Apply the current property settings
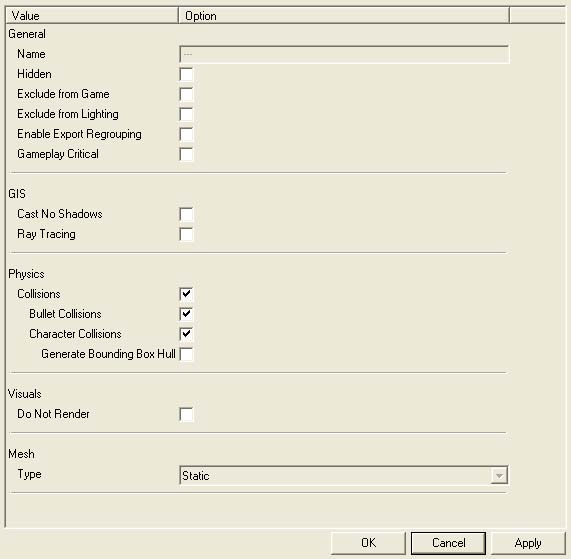This screenshot has height=559, width=571. [528, 543]
